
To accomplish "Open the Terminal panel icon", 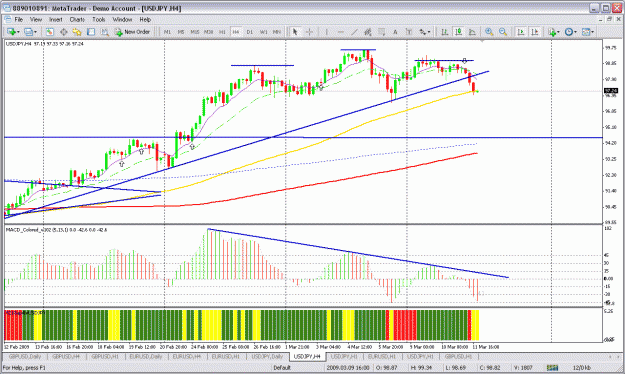I will (x=91, y=32).
